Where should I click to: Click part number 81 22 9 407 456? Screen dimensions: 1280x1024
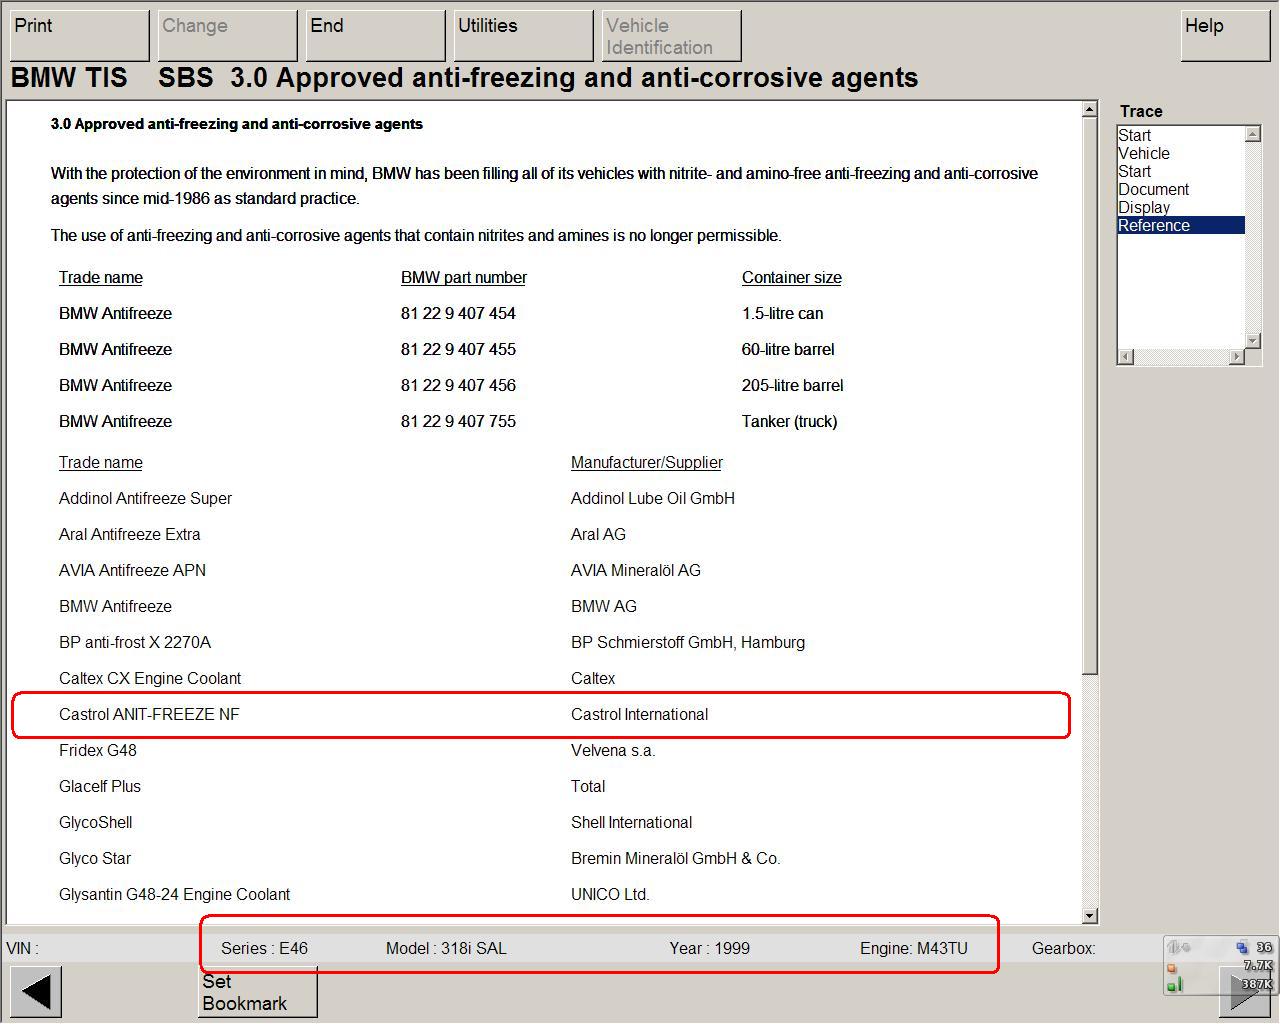[x=458, y=385]
